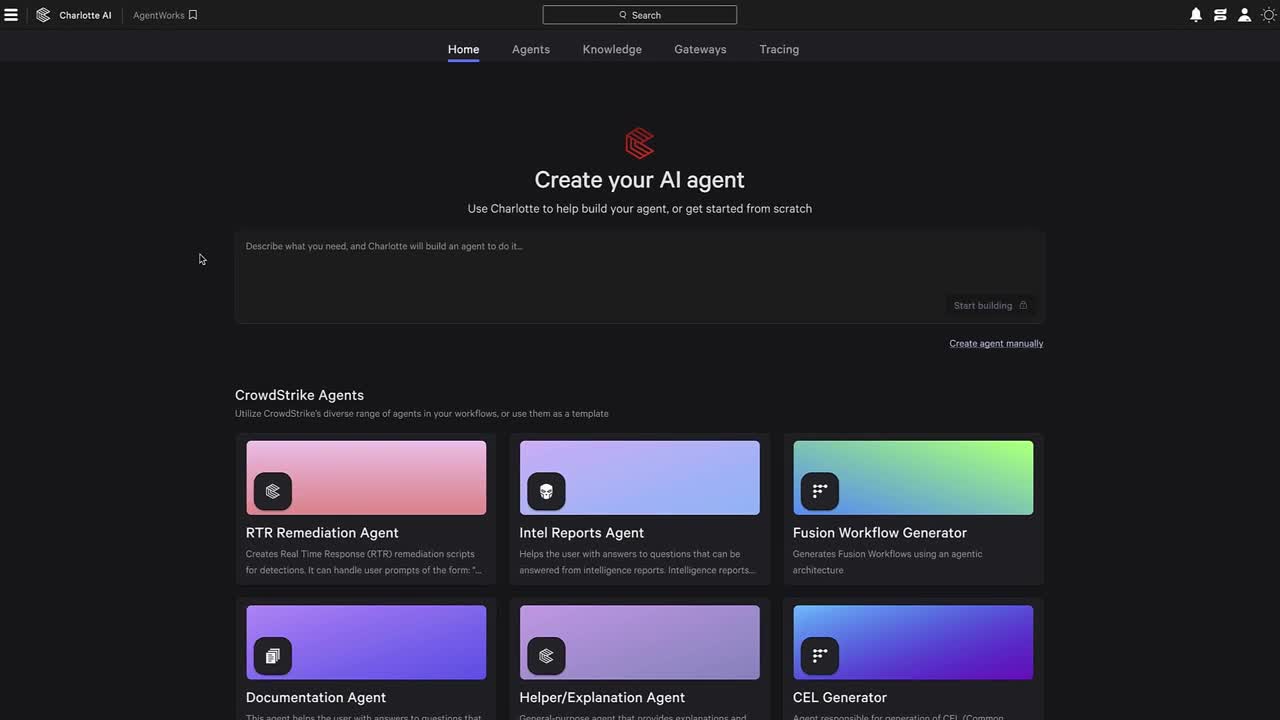This screenshot has height=720, width=1280.
Task: Click the Charlotte AI logo icon
Action: (x=43, y=15)
